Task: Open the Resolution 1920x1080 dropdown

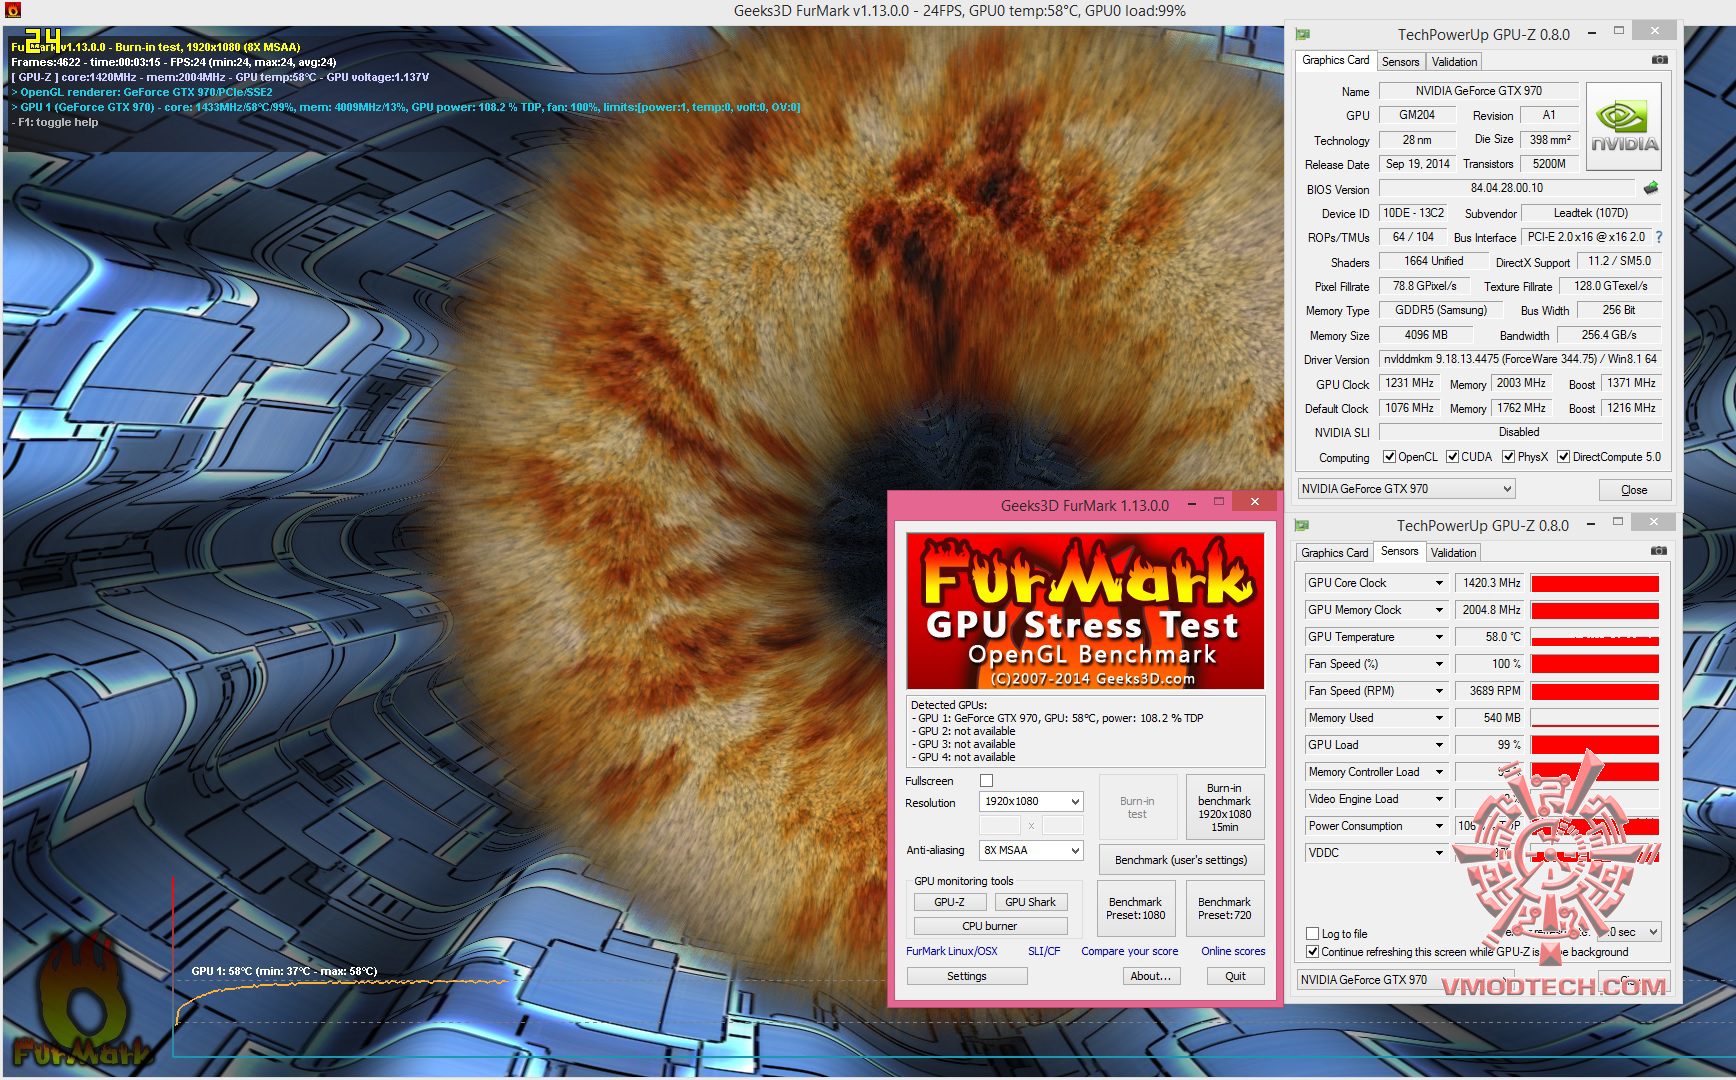Action: point(1031,801)
